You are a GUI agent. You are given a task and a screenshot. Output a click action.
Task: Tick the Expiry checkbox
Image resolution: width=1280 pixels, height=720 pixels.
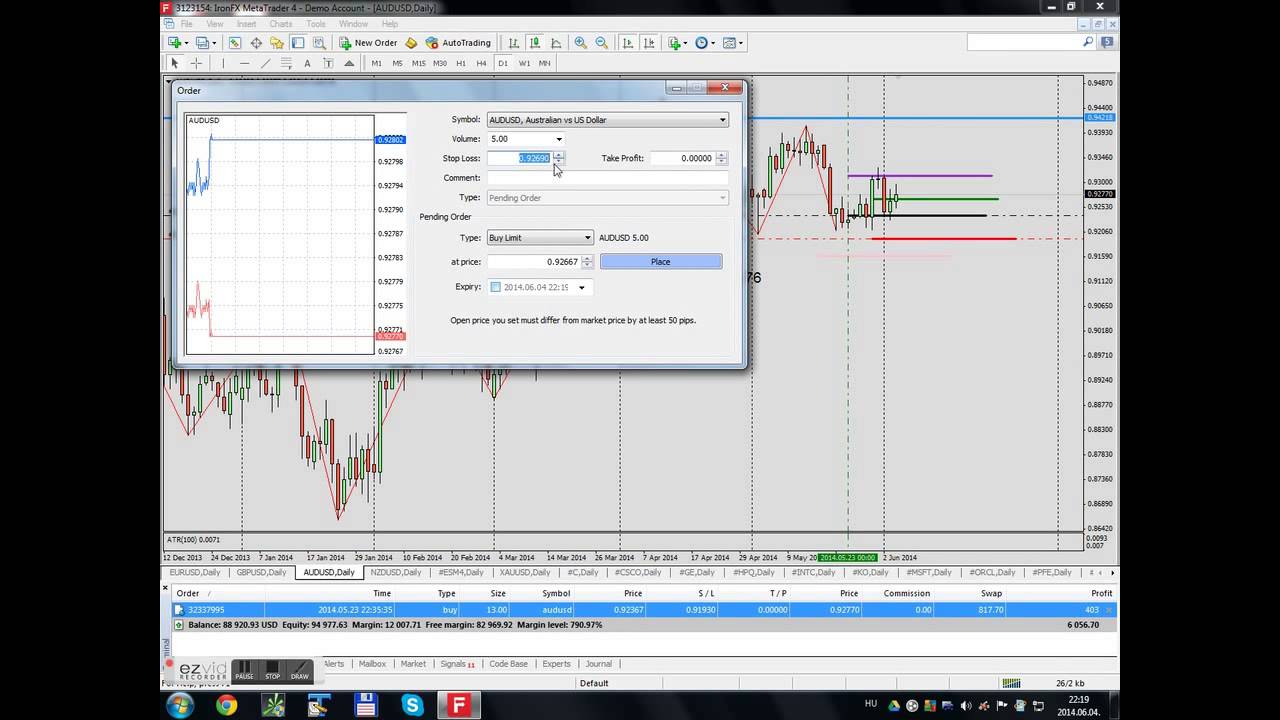(495, 287)
